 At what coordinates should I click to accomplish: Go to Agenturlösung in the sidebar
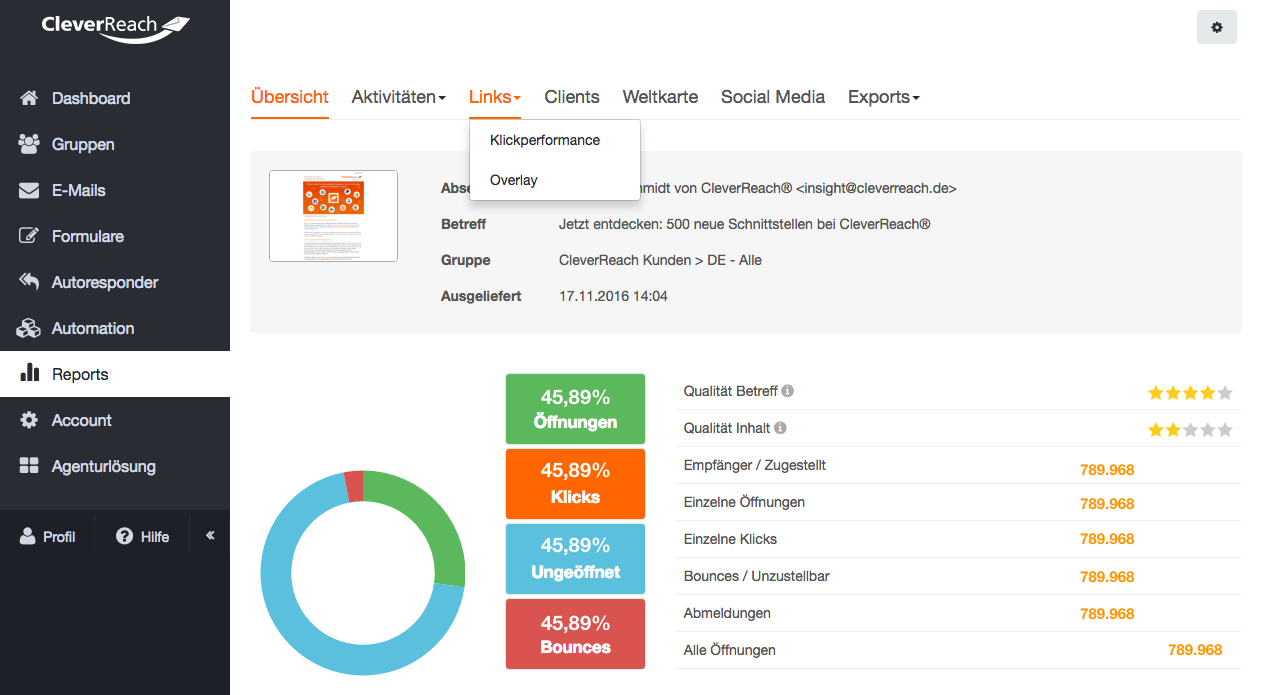pyautogui.click(x=115, y=466)
